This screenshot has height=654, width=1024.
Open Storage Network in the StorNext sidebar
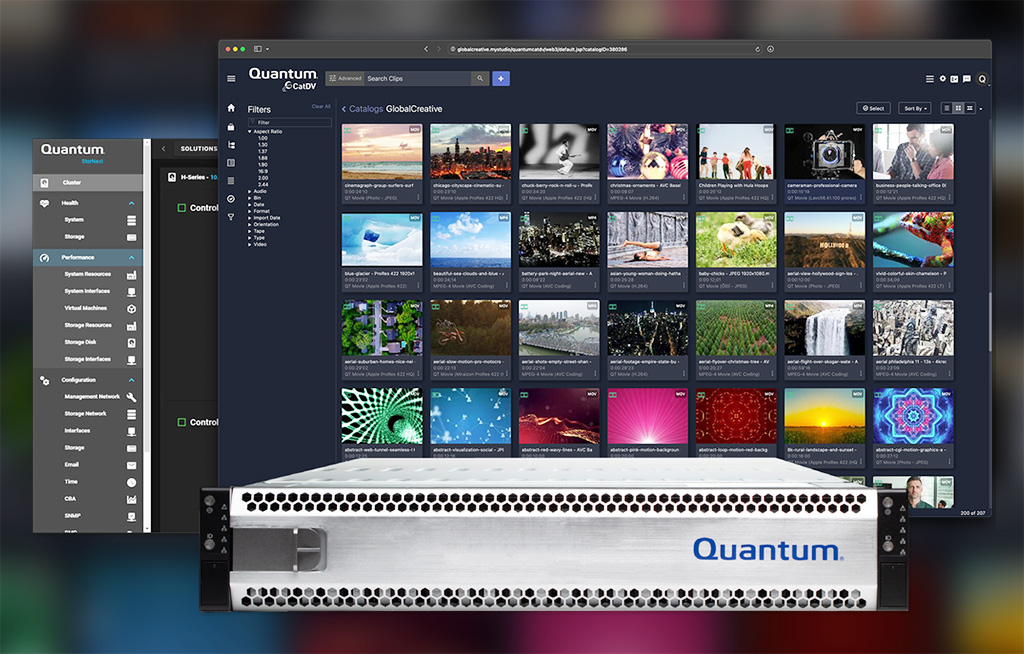pyautogui.click(x=85, y=414)
